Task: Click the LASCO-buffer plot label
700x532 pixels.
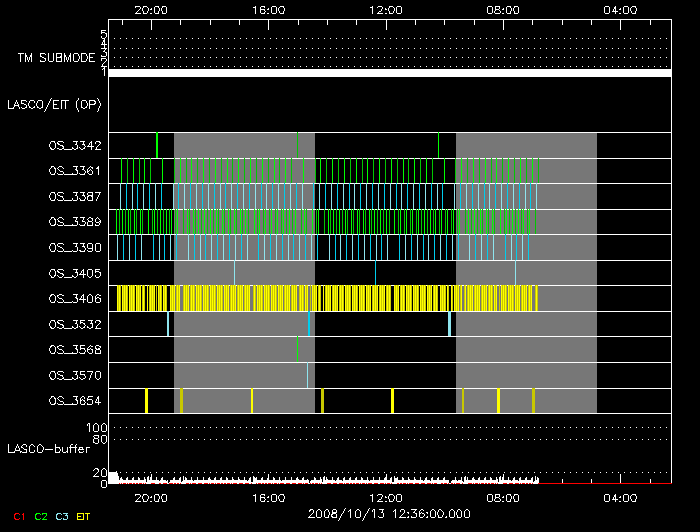Action: point(49,449)
